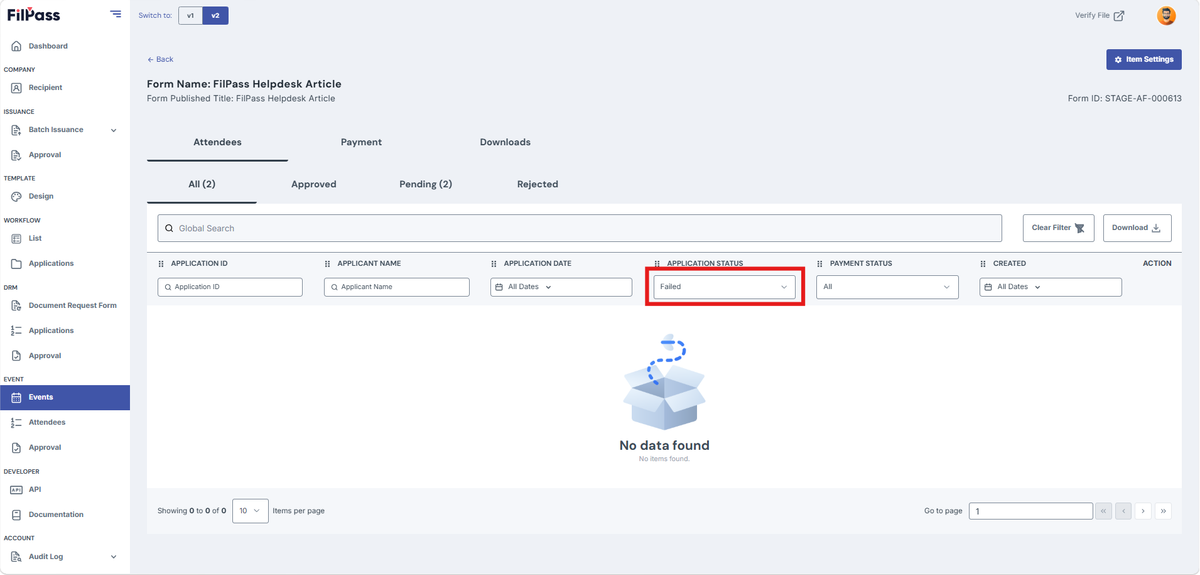Grab the drag handle for Applicant Name column

coord(328,264)
